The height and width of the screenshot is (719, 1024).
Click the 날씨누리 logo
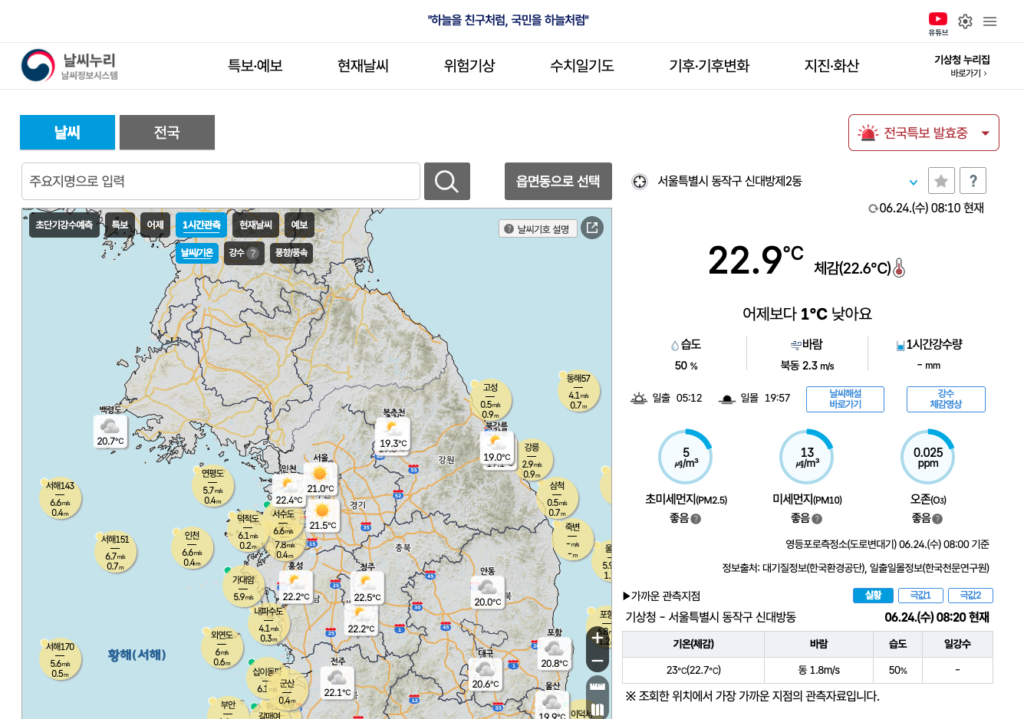pyautogui.click(x=70, y=65)
